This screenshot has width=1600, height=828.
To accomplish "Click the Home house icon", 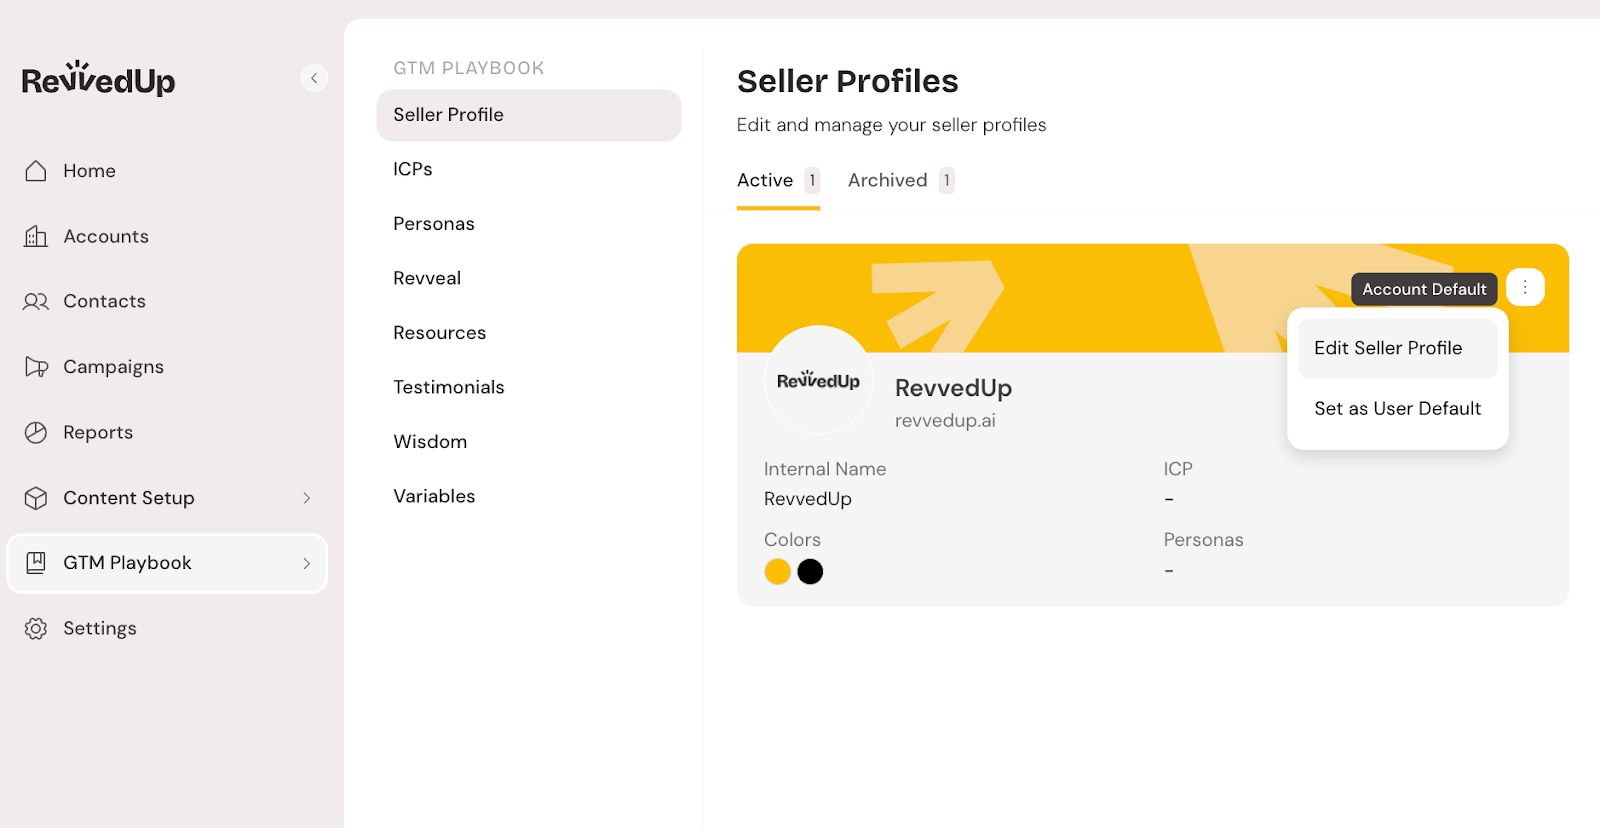I will 36,171.
